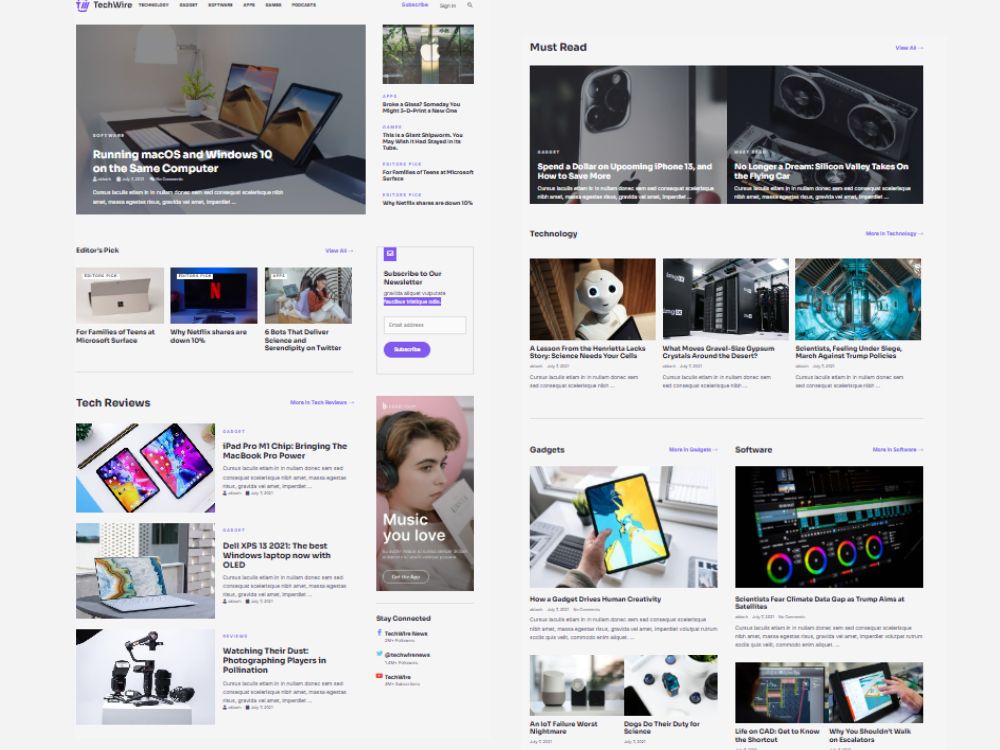Click the TechWire logo icon
The height and width of the screenshot is (750, 1000).
[82, 5]
